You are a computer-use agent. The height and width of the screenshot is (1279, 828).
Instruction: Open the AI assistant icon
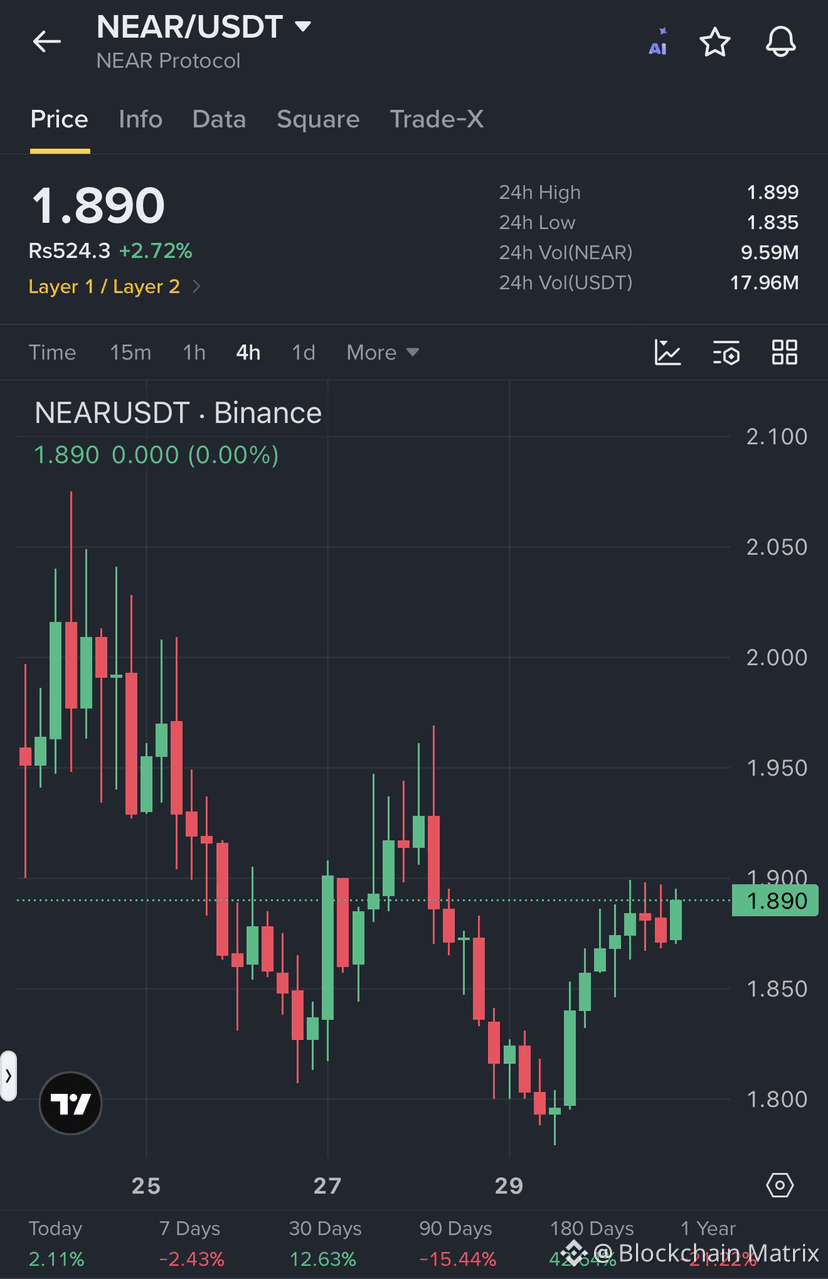[657, 42]
